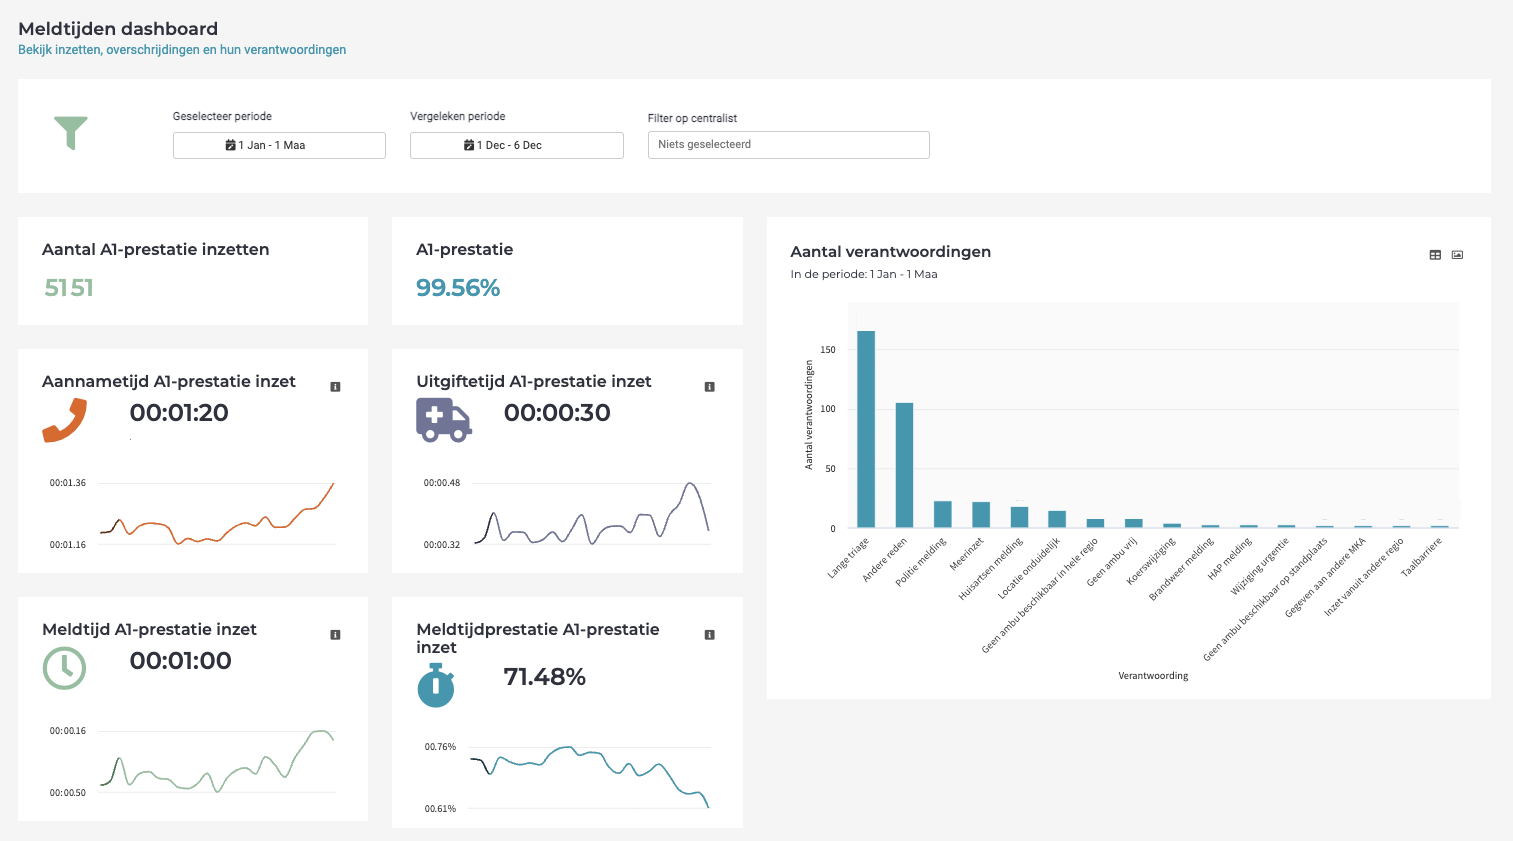Click the Meldtijden dashboard heading
Image resolution: width=1513 pixels, height=841 pixels.
(118, 29)
